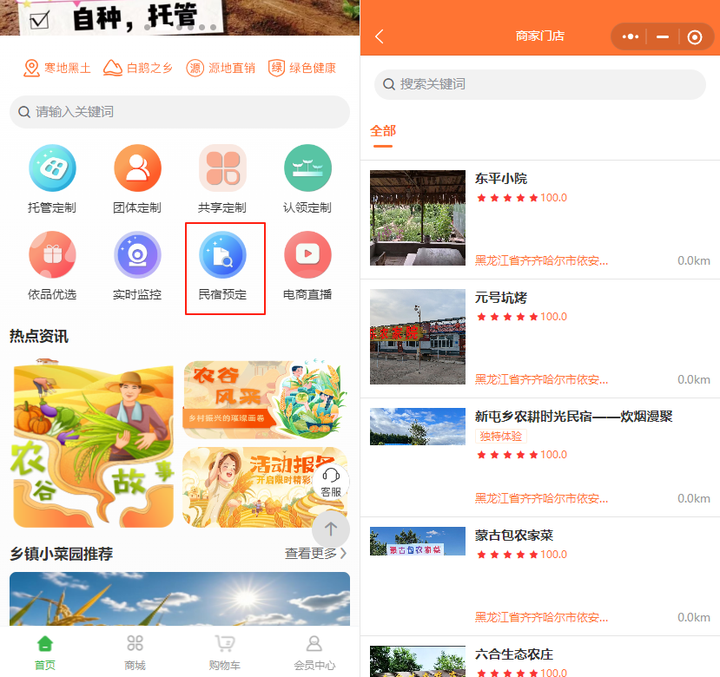Open the 六合生态农庄 store photo
Image resolution: width=720 pixels, height=677 pixels.
(417, 661)
